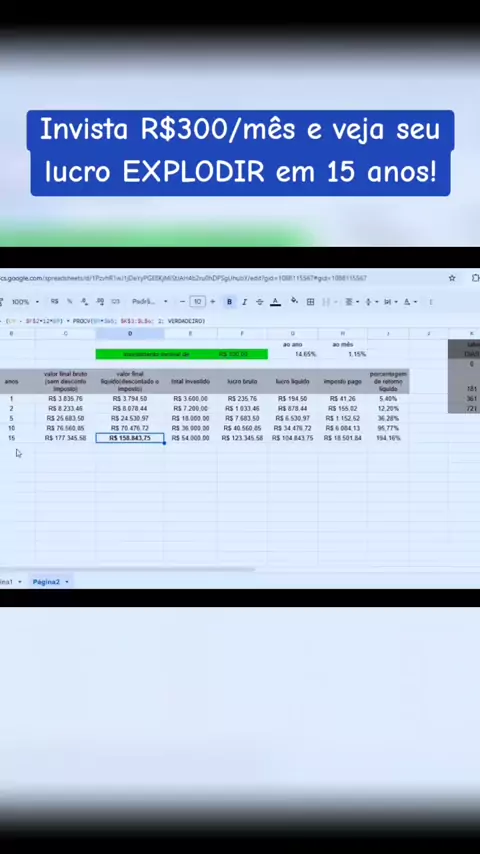
Task: Format selection as percent
Action: [x=70, y=302]
